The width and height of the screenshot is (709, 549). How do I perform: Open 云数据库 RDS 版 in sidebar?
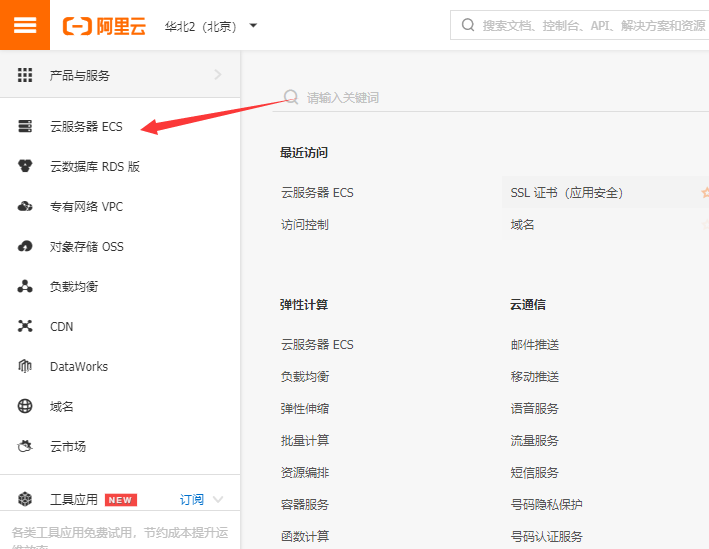click(x=95, y=167)
